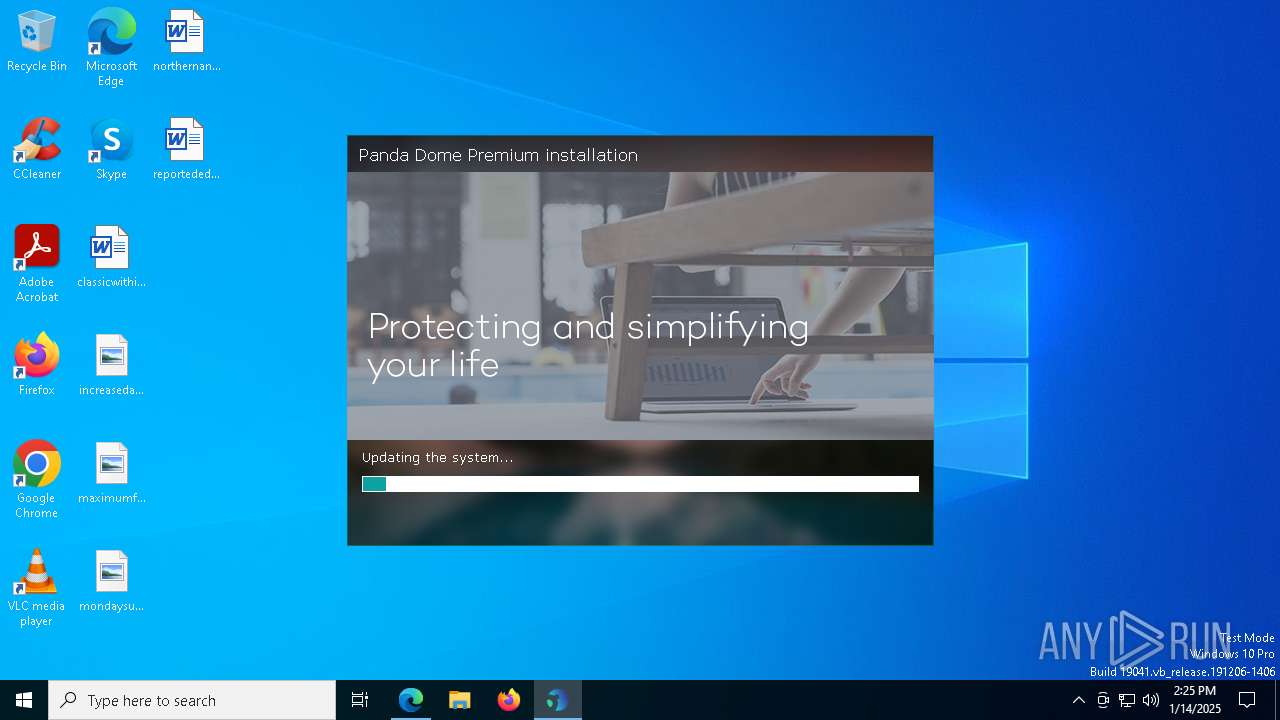The height and width of the screenshot is (720, 1280).
Task: Select the mondaysu... image file
Action: (111, 581)
